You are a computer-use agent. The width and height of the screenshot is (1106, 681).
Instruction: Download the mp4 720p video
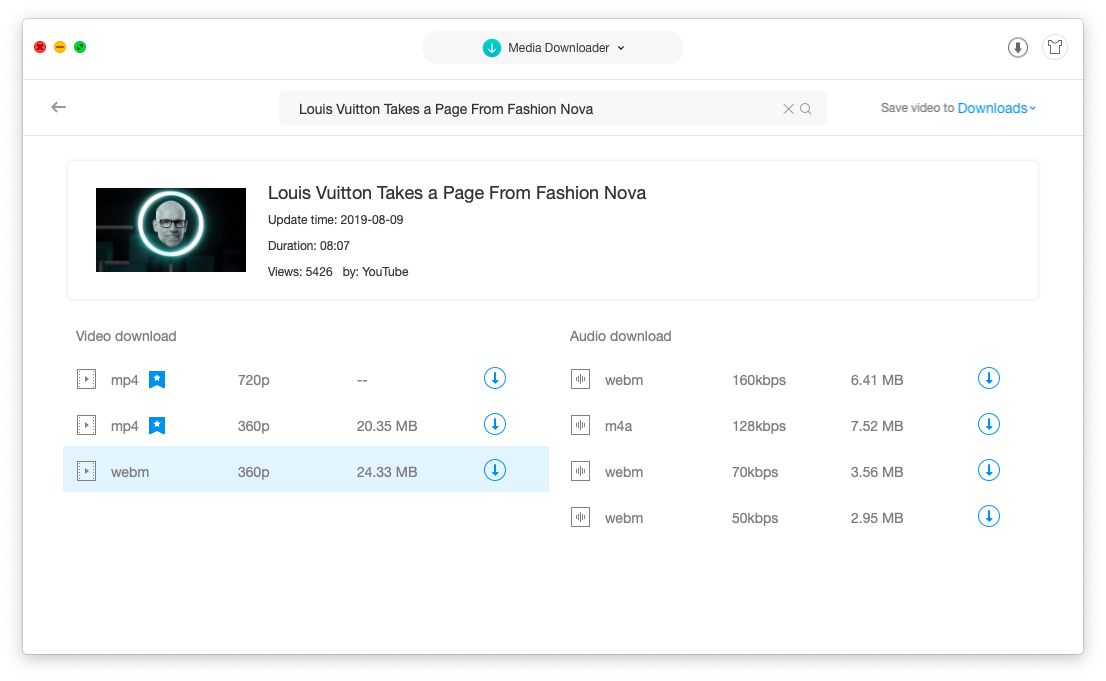[x=494, y=378]
